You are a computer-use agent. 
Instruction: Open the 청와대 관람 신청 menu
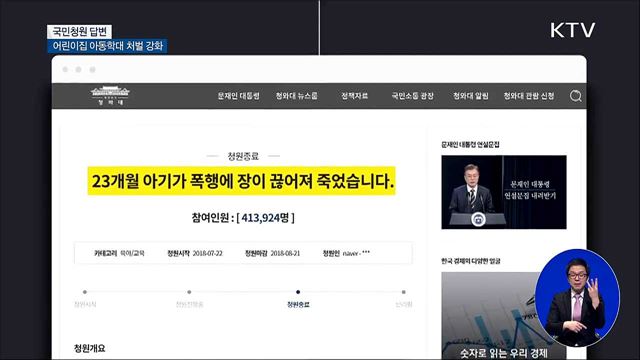(x=529, y=96)
